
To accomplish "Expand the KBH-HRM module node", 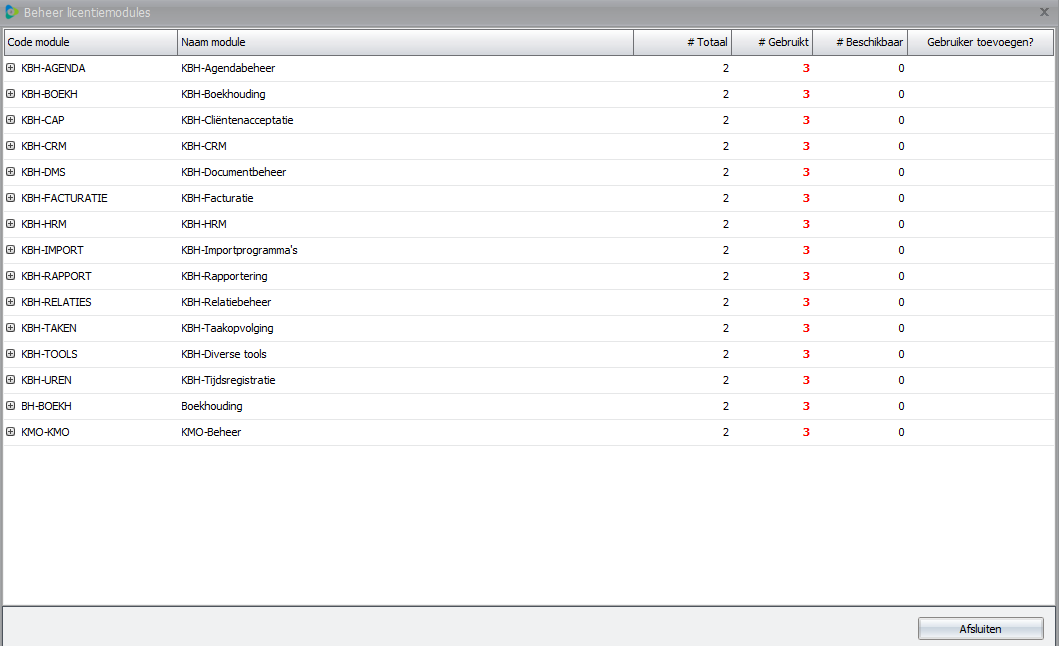I will click(x=11, y=224).
